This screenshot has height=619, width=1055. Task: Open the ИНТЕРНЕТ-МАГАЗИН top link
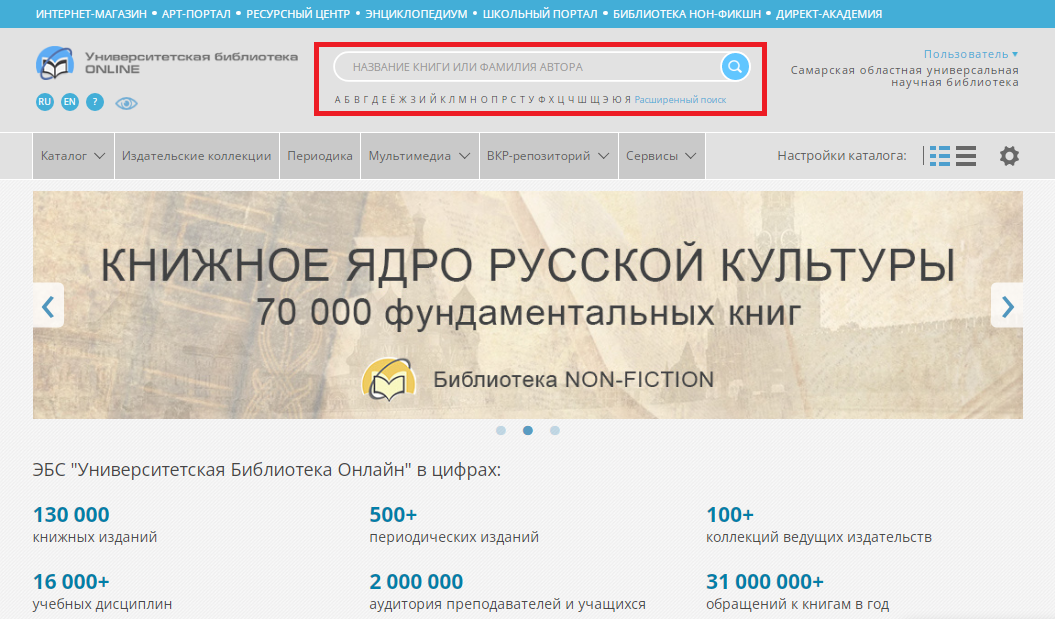coord(91,14)
